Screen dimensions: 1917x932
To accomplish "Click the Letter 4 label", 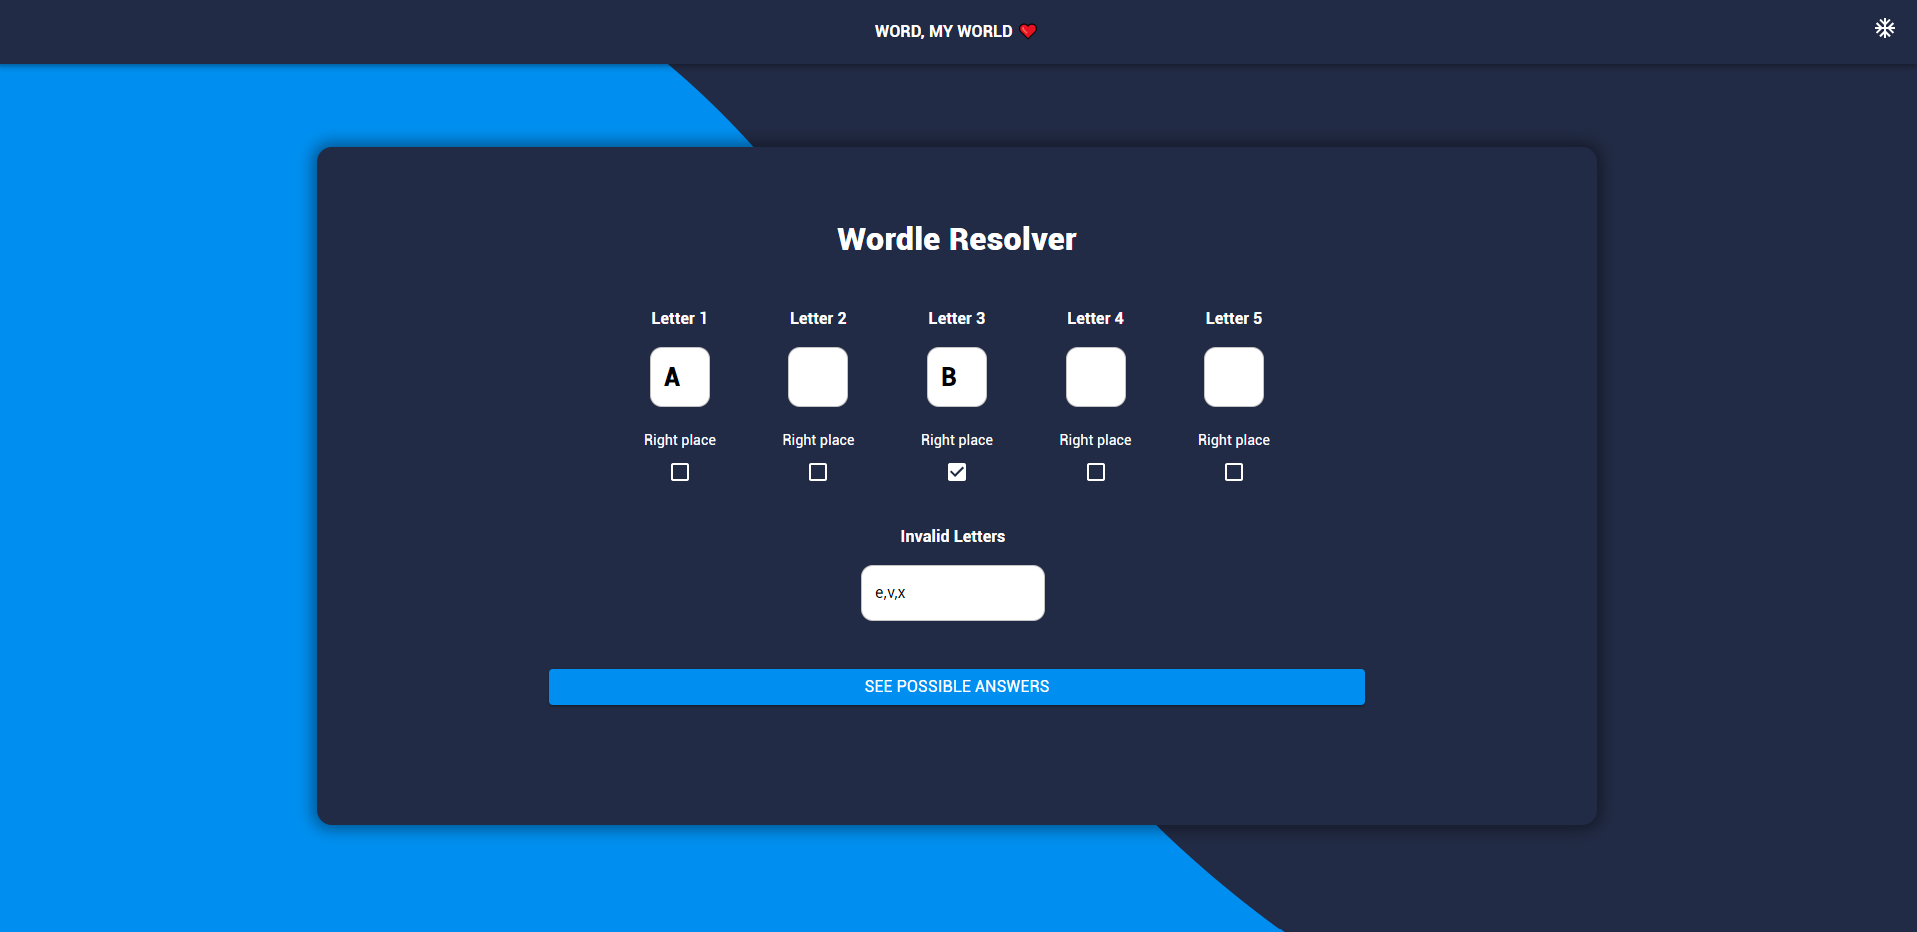I will (1095, 318).
